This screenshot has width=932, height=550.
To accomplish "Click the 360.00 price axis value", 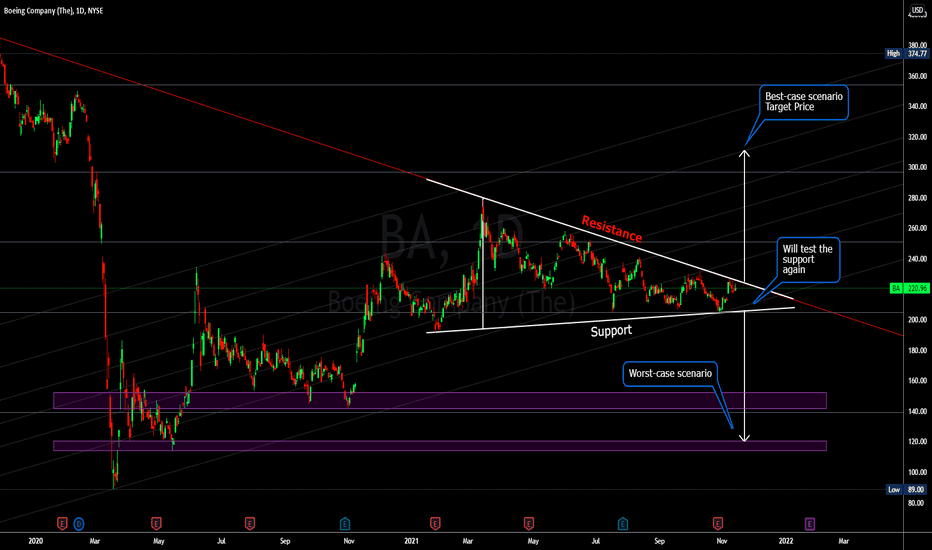I will 917,76.
